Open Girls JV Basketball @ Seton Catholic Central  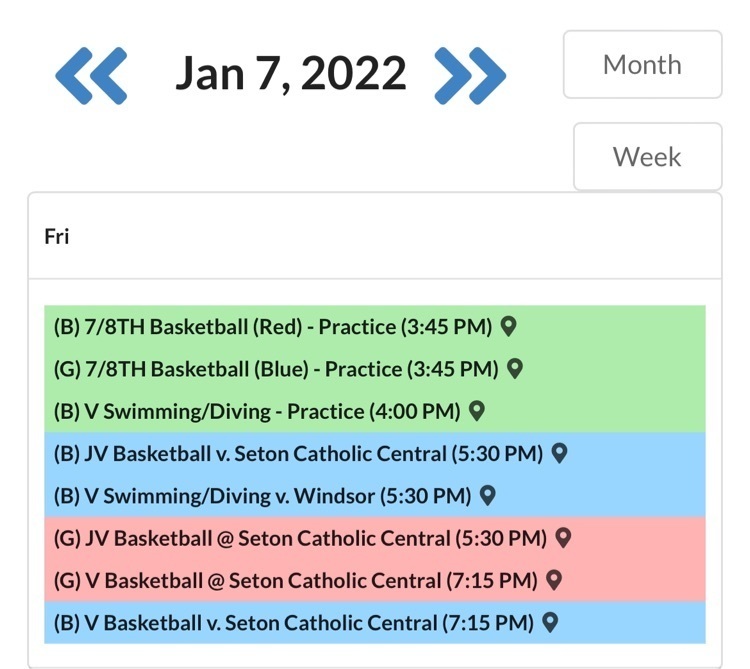[299, 539]
